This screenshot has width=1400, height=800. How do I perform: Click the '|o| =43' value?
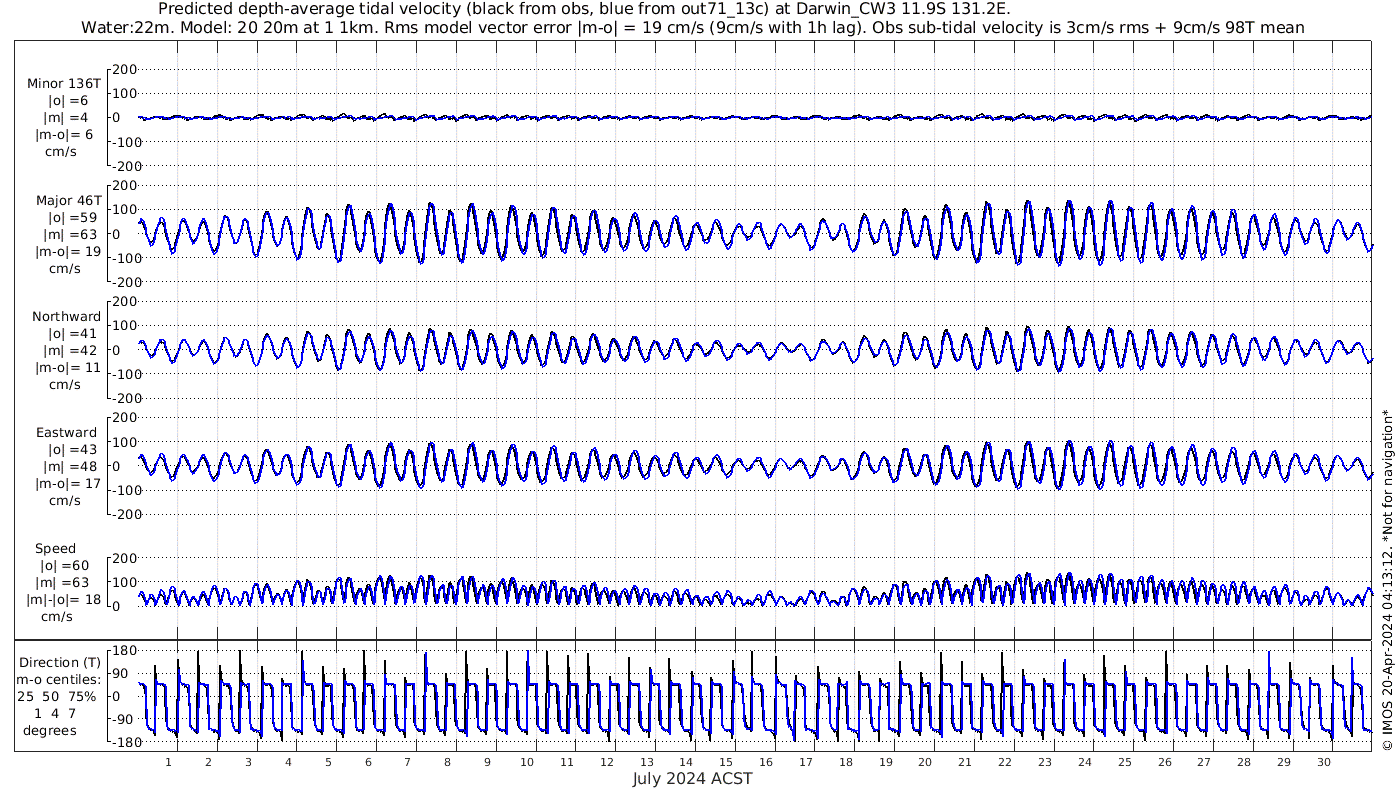point(72,450)
